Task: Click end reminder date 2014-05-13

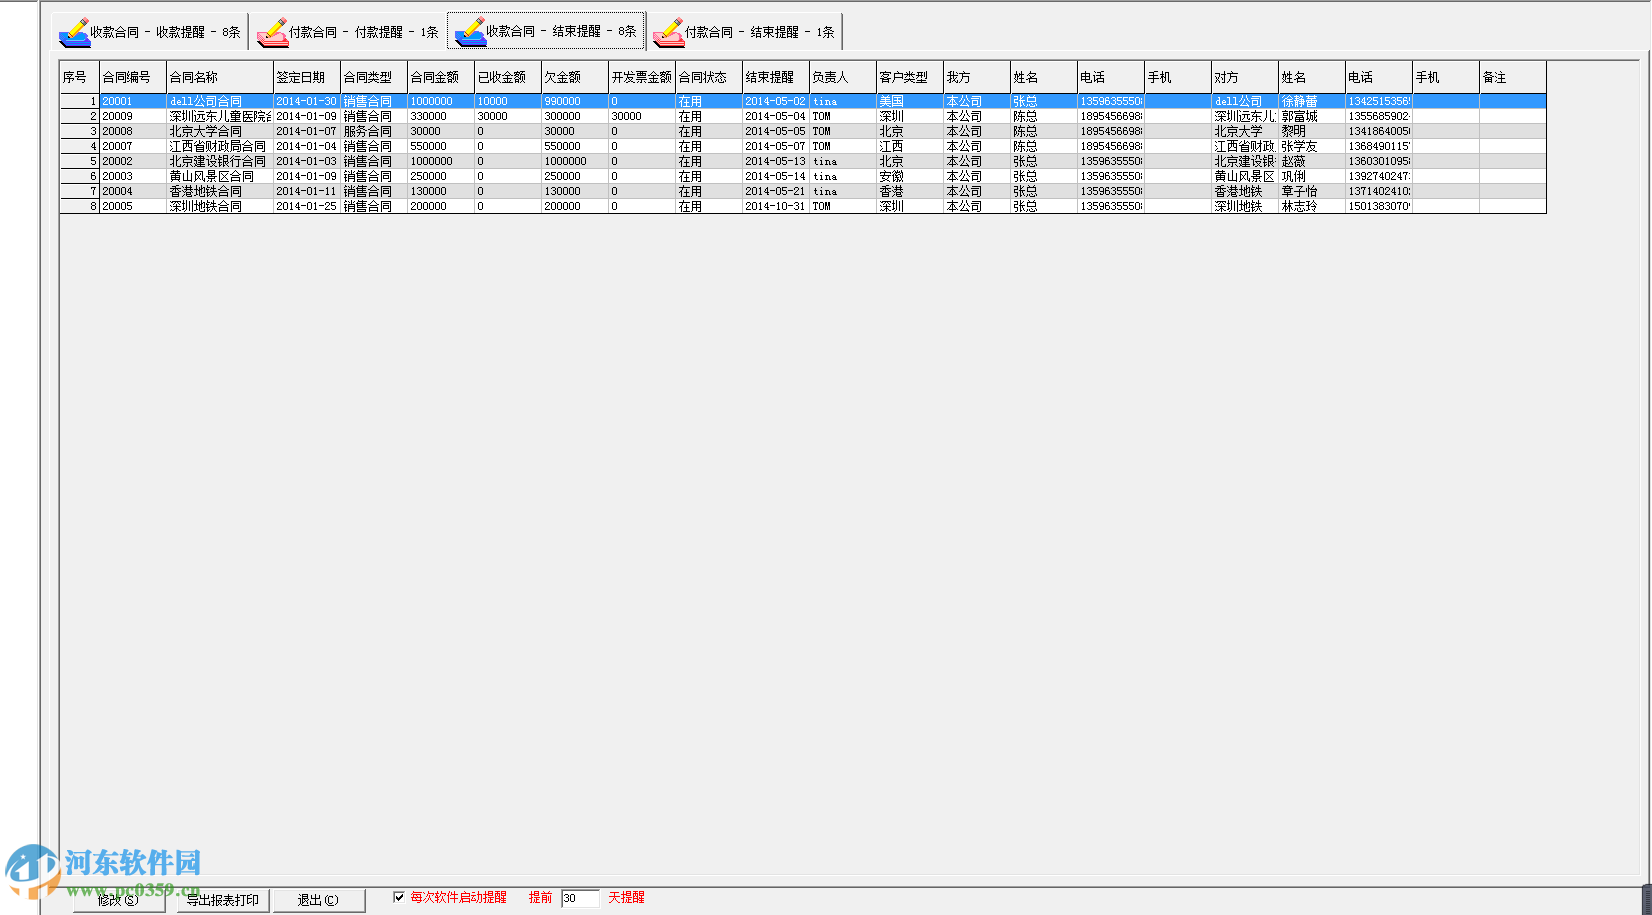Action: tap(776, 161)
